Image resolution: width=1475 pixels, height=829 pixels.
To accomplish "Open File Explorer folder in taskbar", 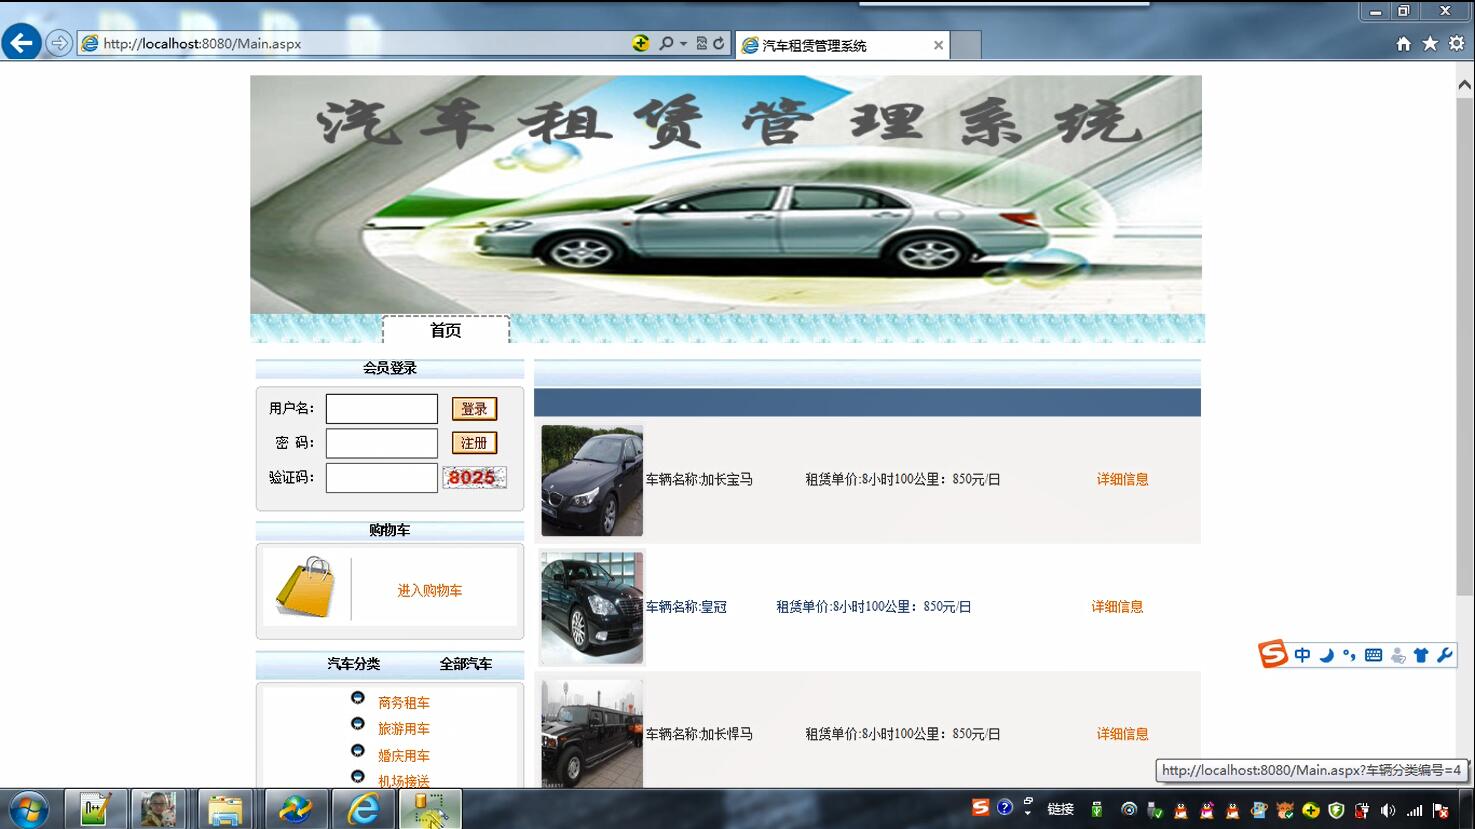I will pos(226,809).
